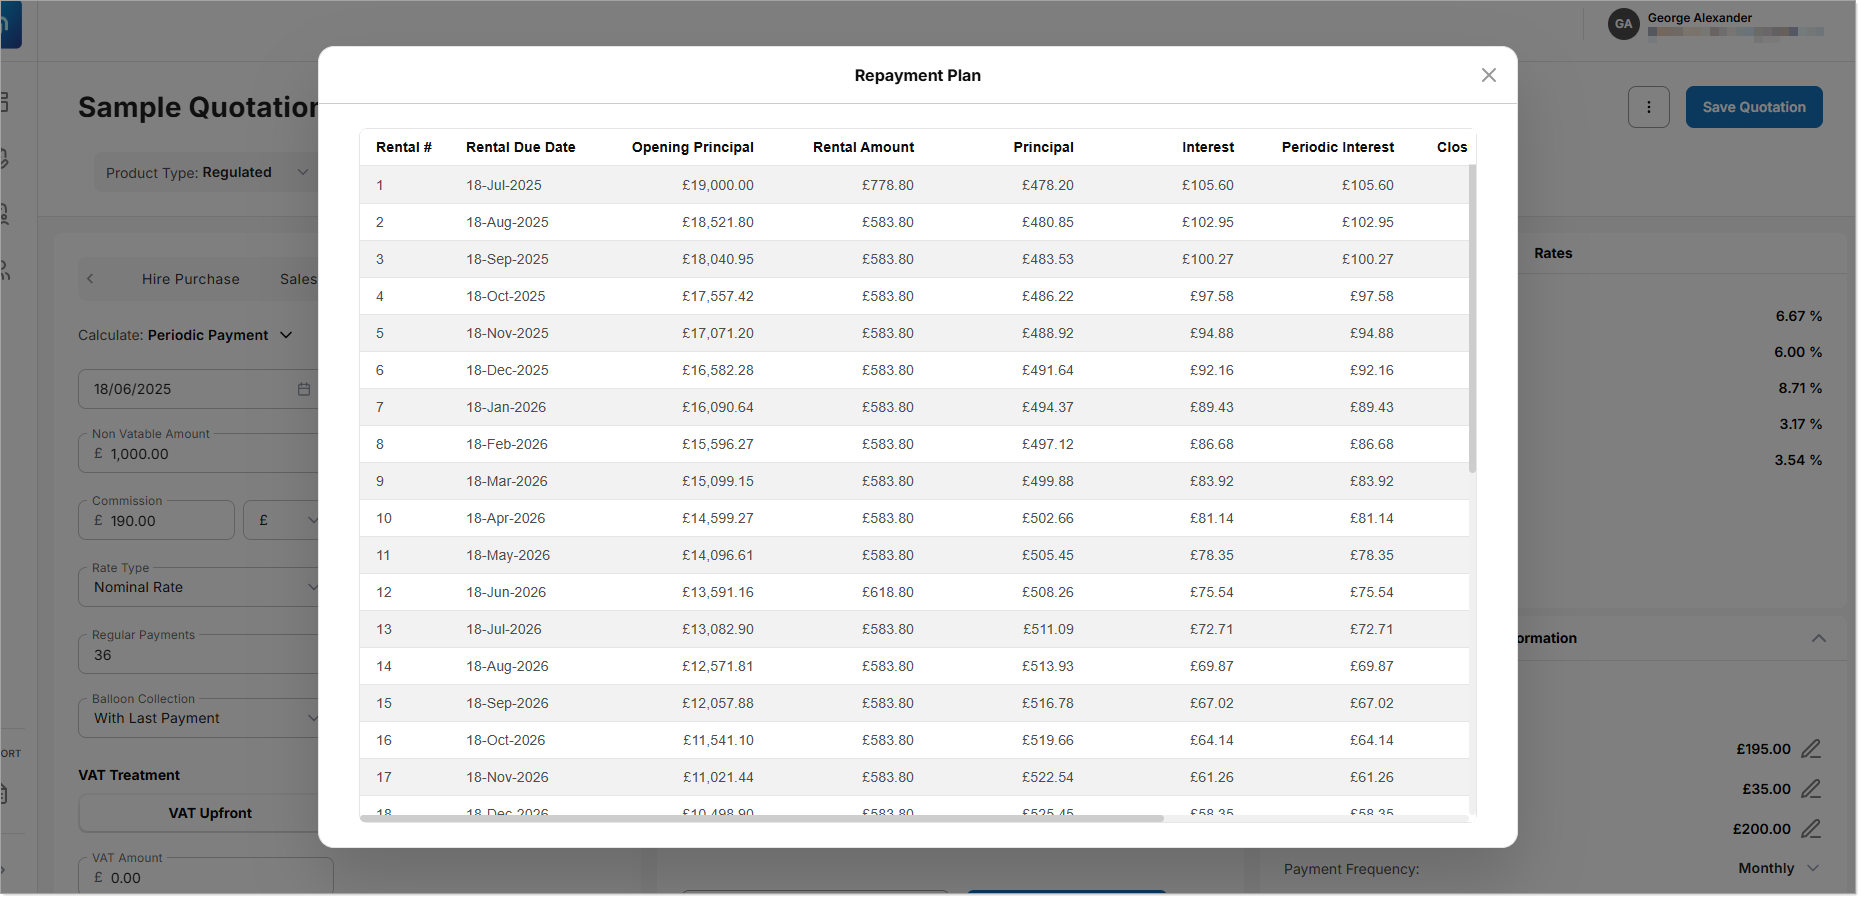Click the GA user avatar
Viewport: 1861px width, 899px height.
[x=1623, y=24]
